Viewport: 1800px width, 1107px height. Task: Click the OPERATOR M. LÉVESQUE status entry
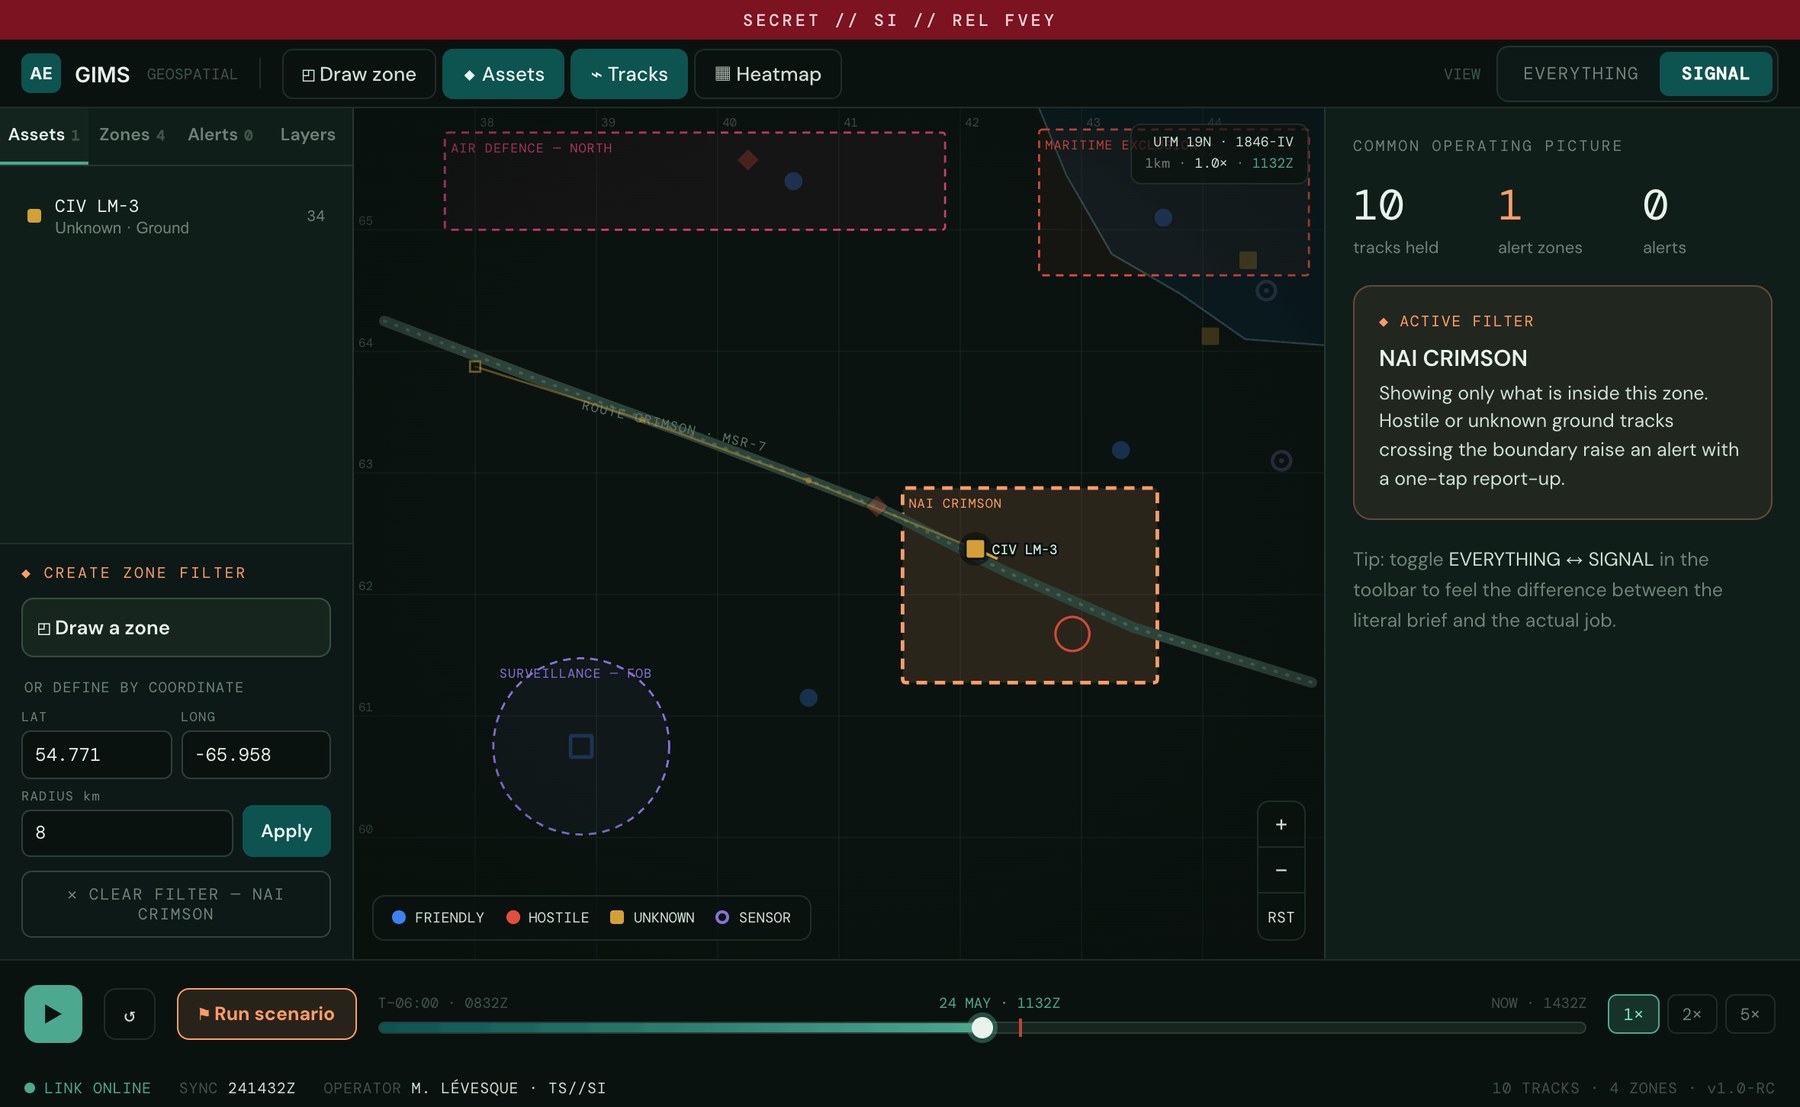464,1088
